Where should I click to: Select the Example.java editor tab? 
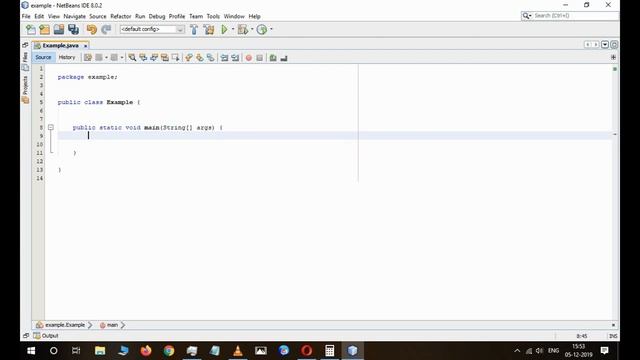point(60,46)
